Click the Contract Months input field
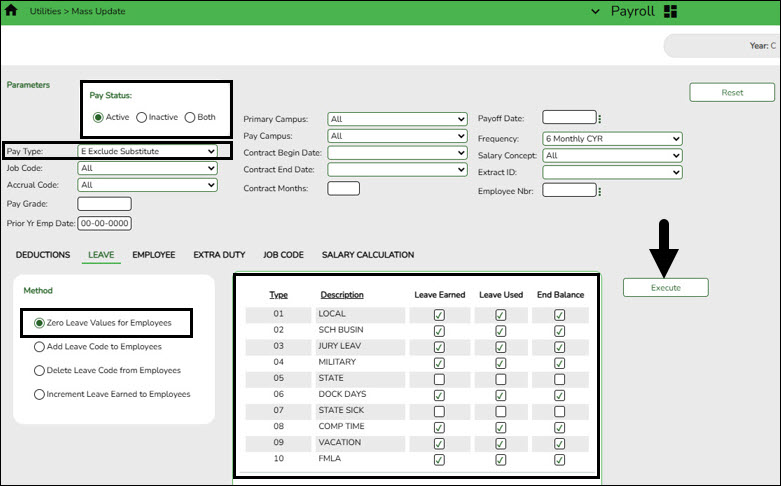 (343, 188)
